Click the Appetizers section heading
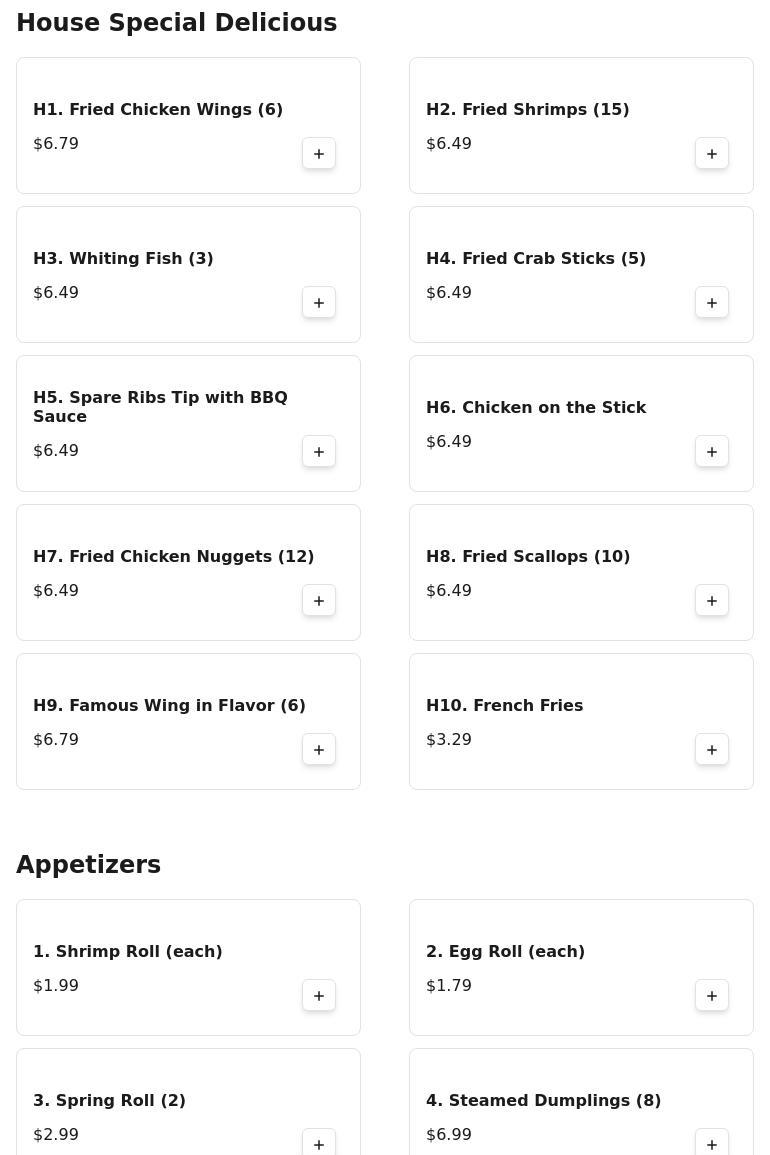770x1155 pixels. 88,864
